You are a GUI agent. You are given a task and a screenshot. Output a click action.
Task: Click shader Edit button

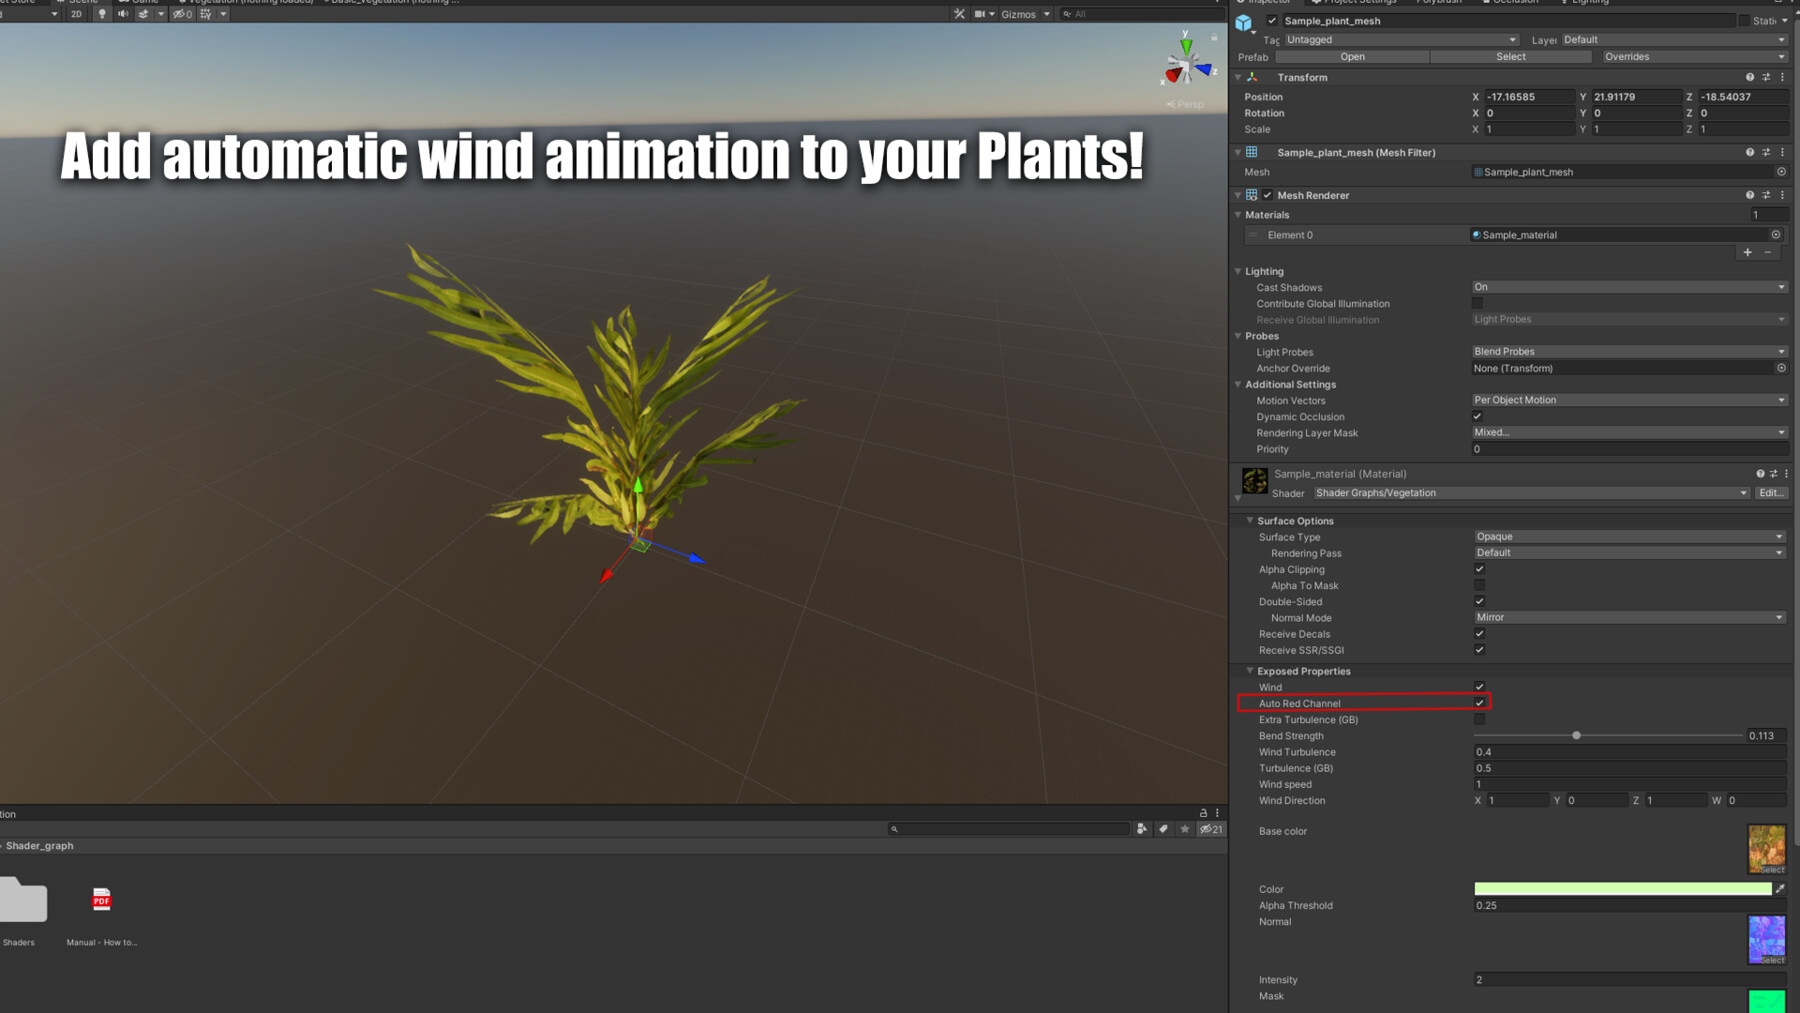coord(1771,493)
